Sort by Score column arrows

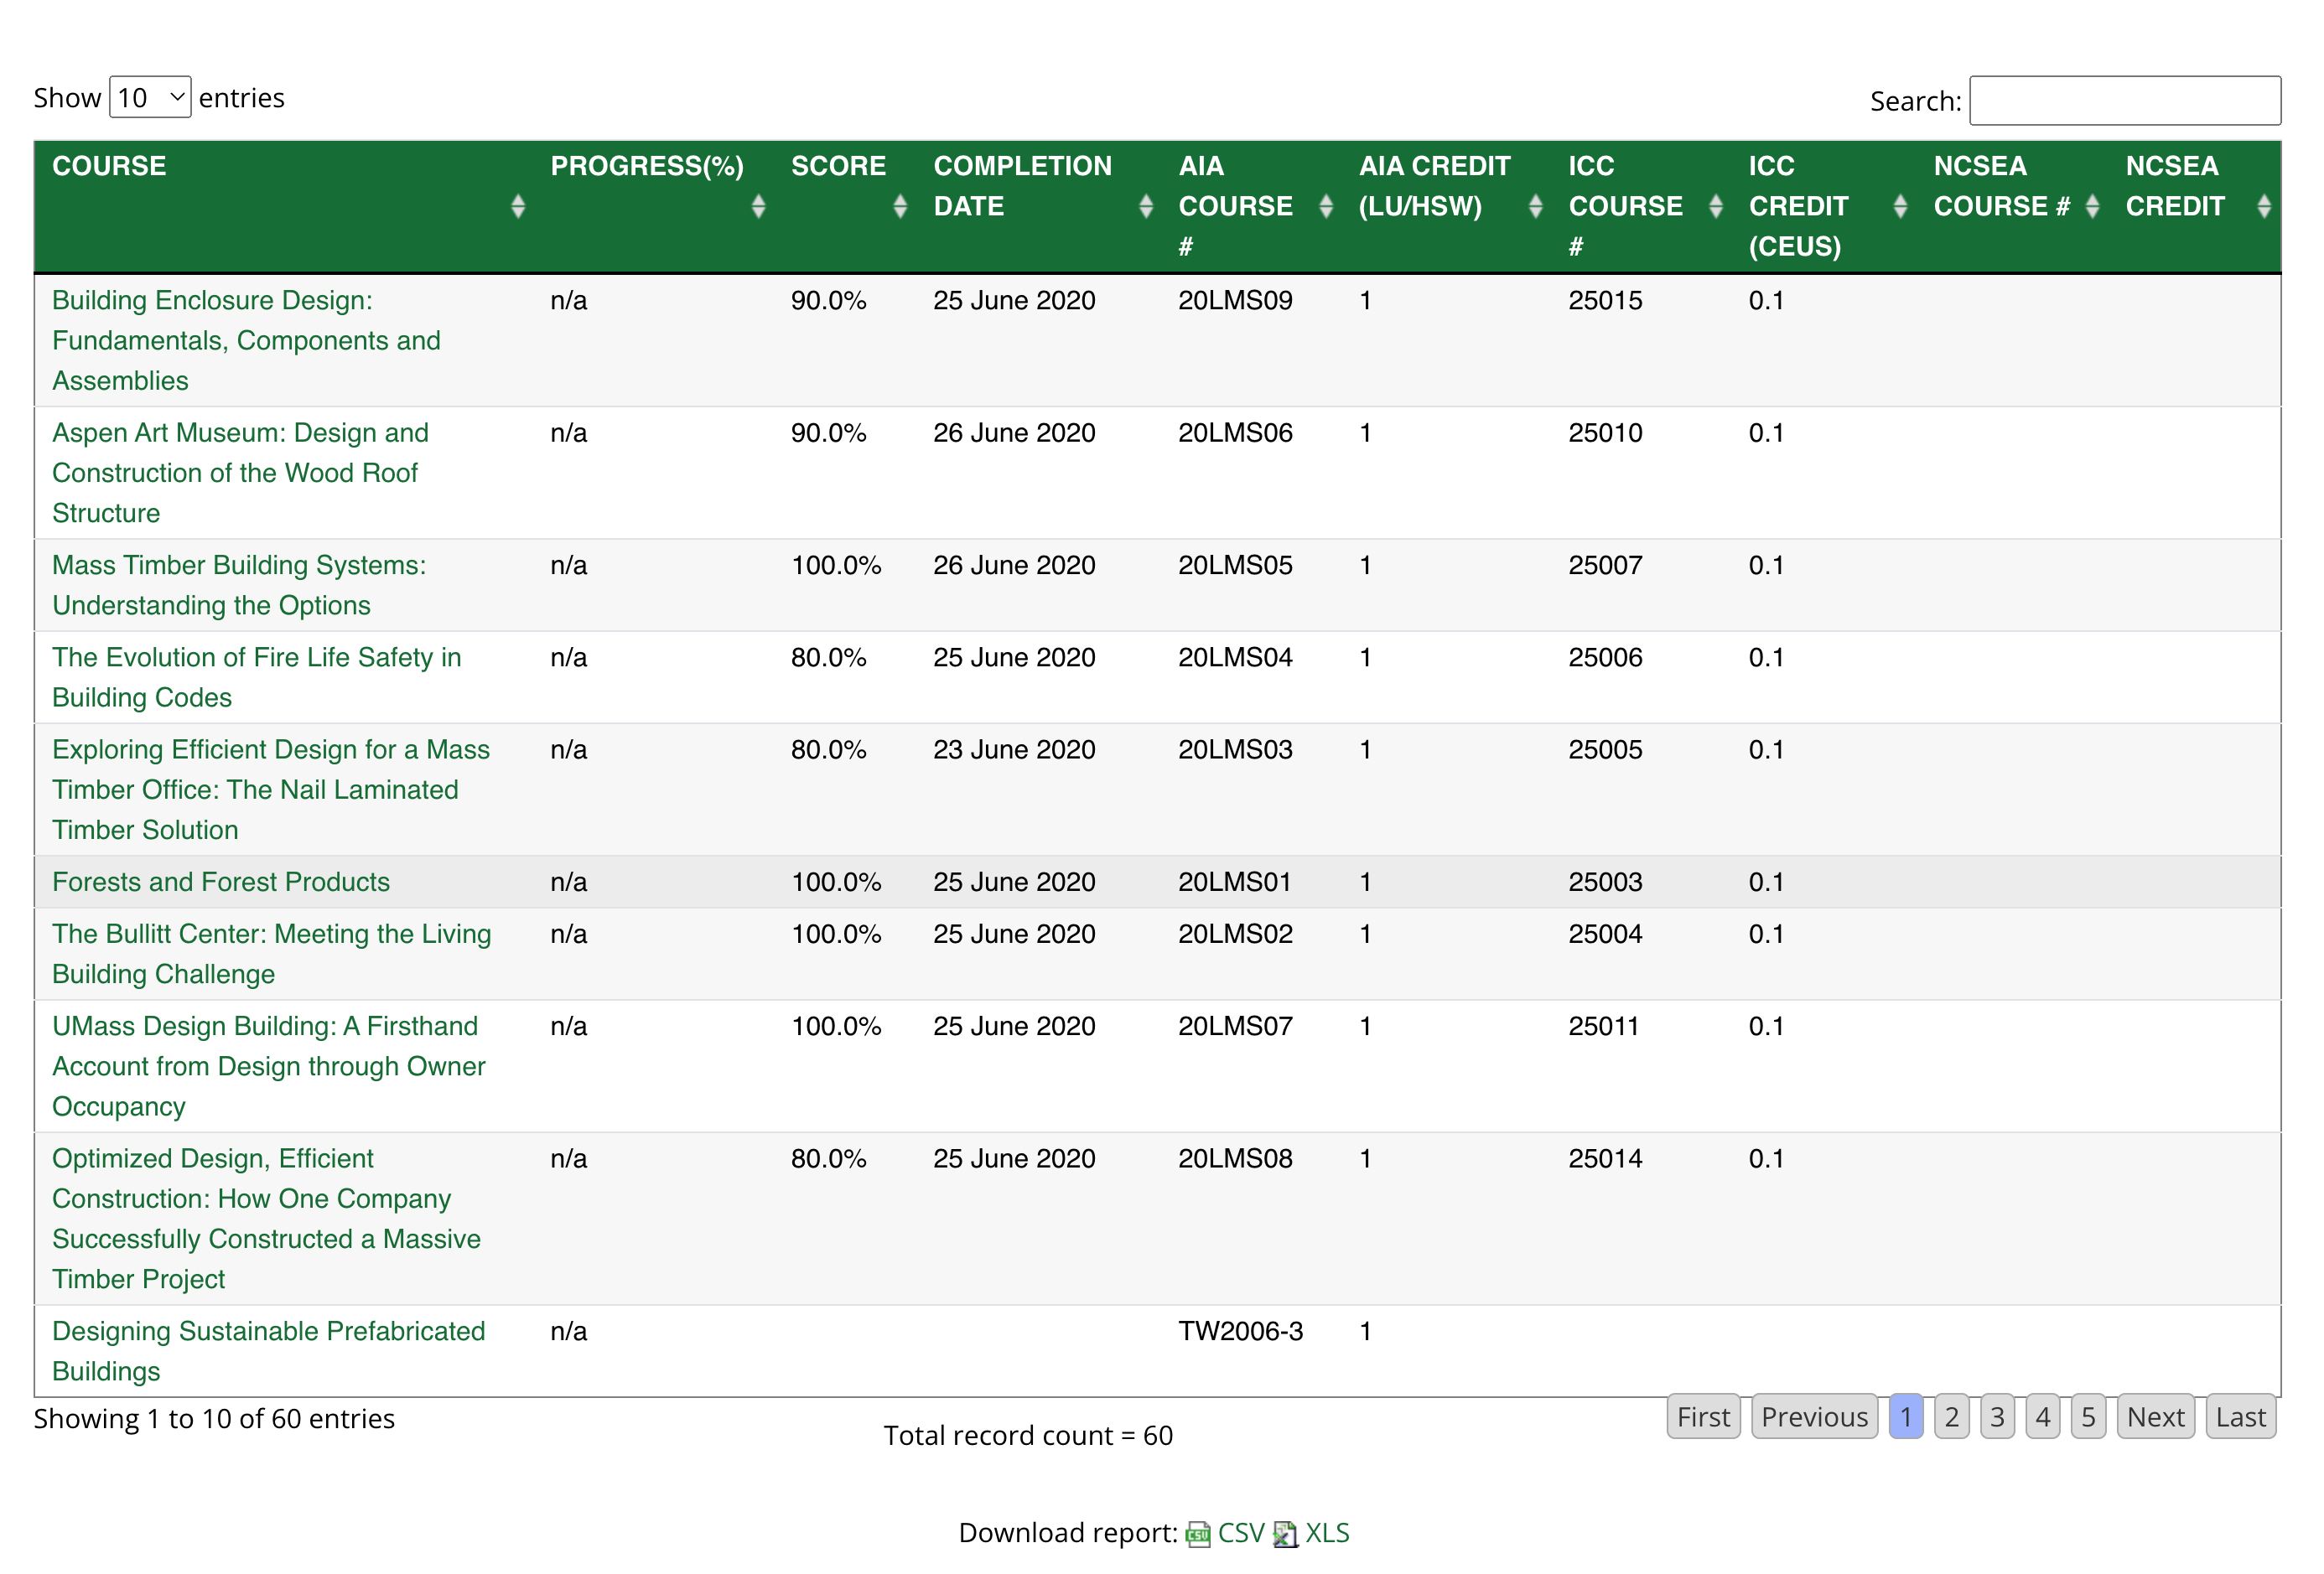(x=900, y=206)
